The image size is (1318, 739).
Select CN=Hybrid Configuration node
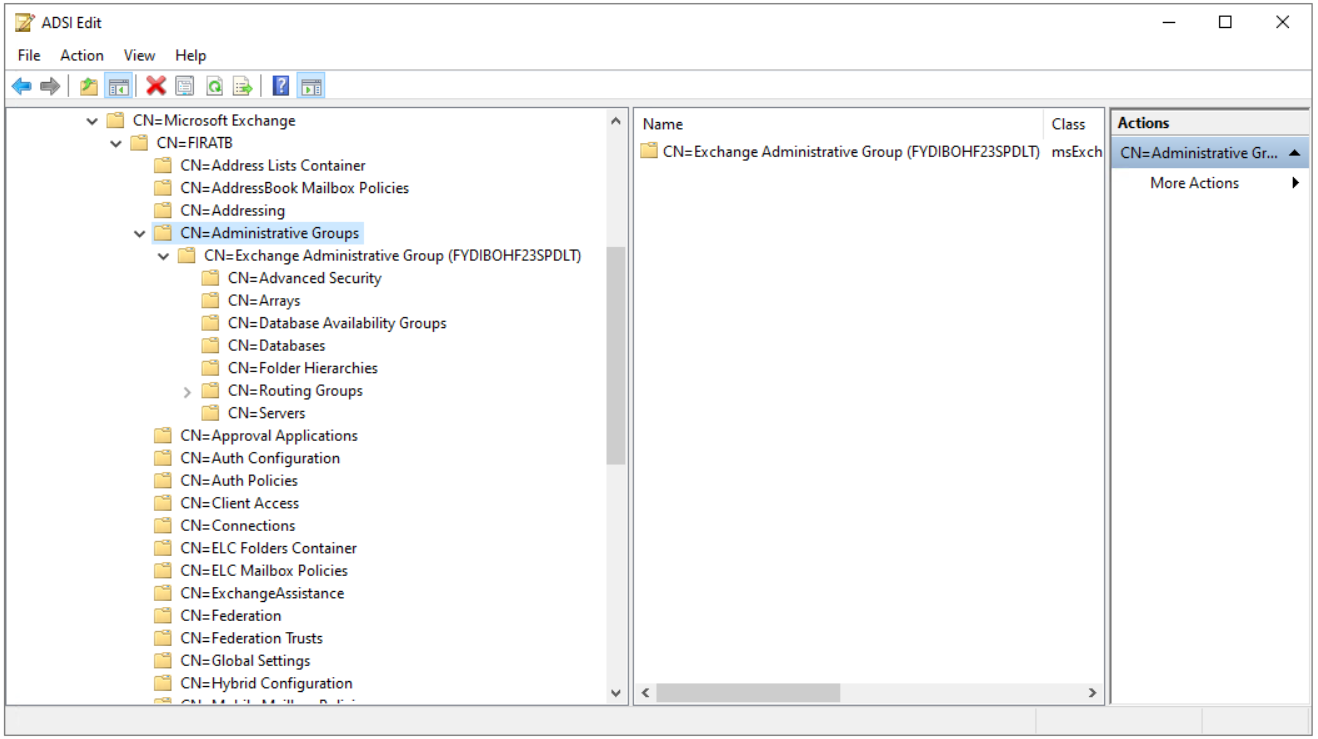click(x=266, y=683)
